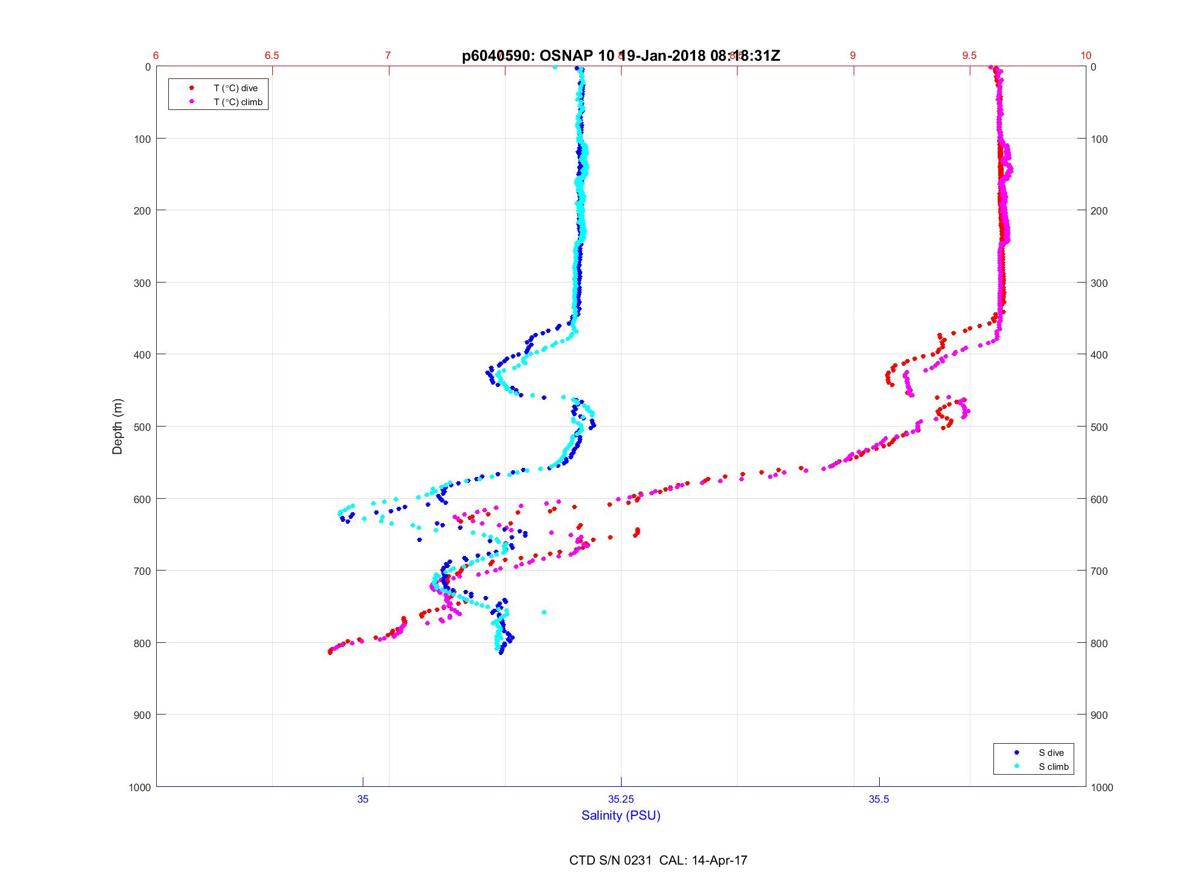Screen dimensions: 1200x885
Task: Click the red 9.5 temperature tick label
Action: pyautogui.click(x=969, y=55)
